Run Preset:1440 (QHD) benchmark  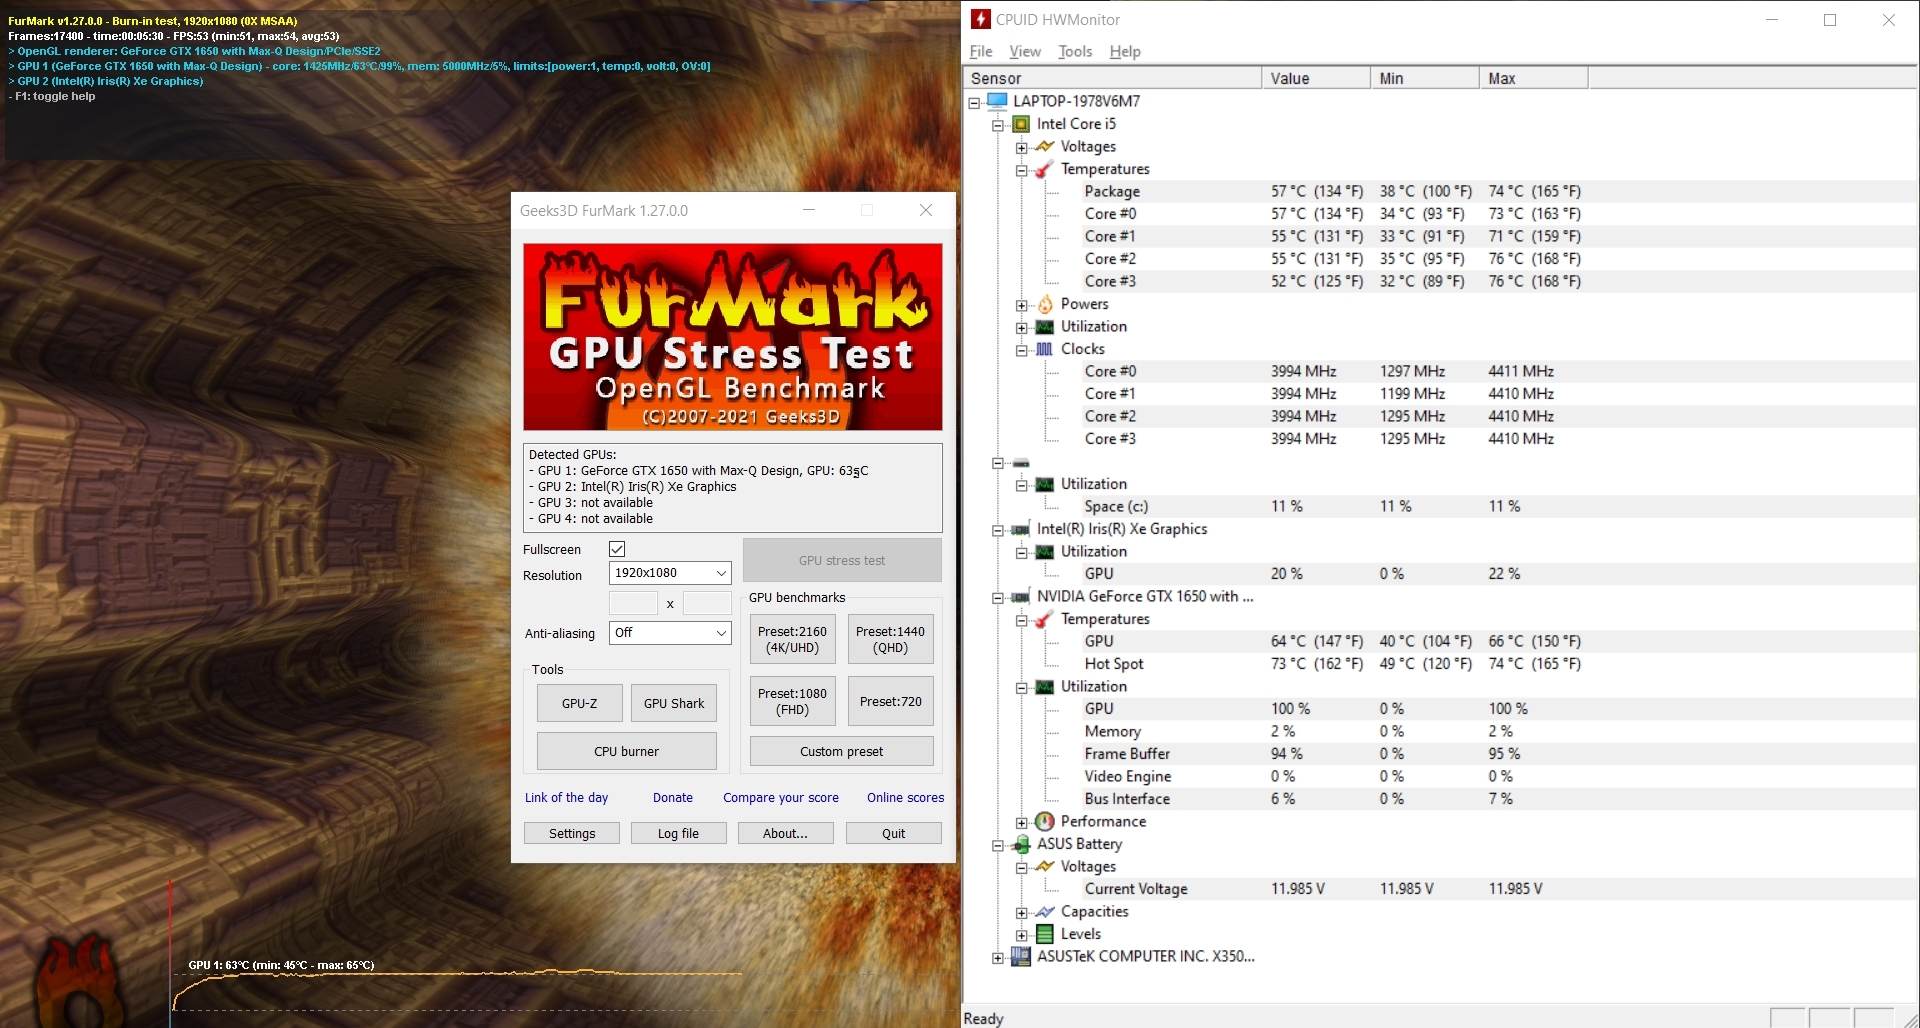890,639
